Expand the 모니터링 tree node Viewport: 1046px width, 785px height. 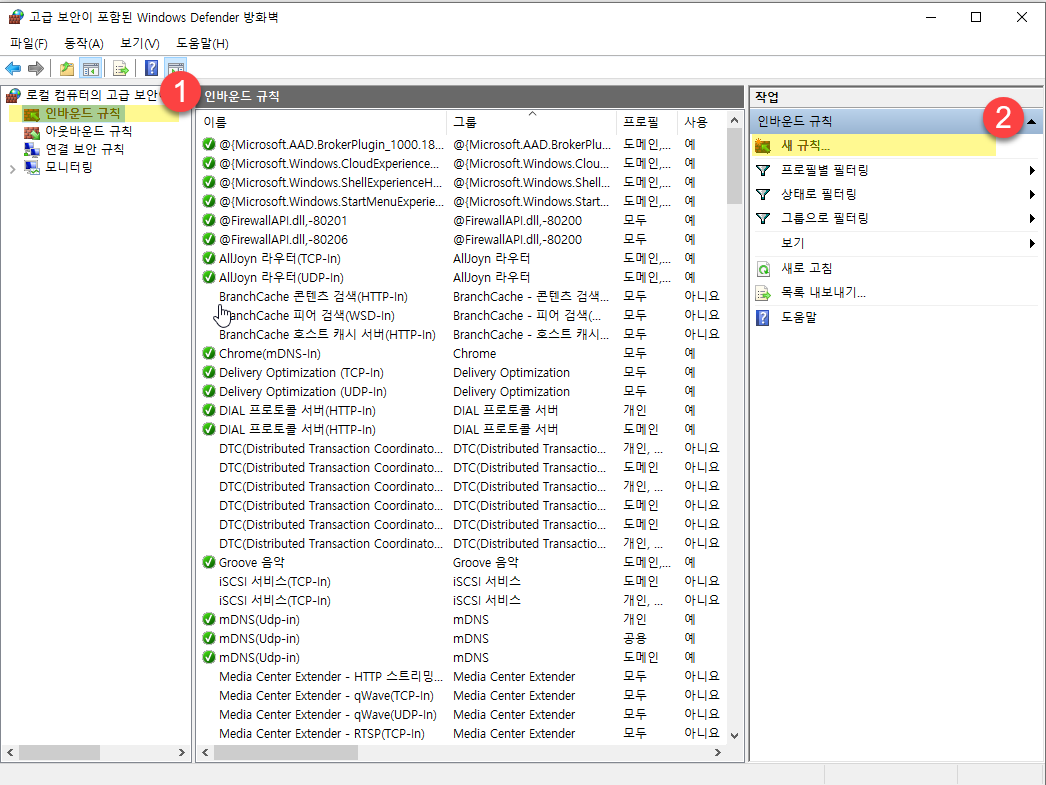click(x=12, y=169)
